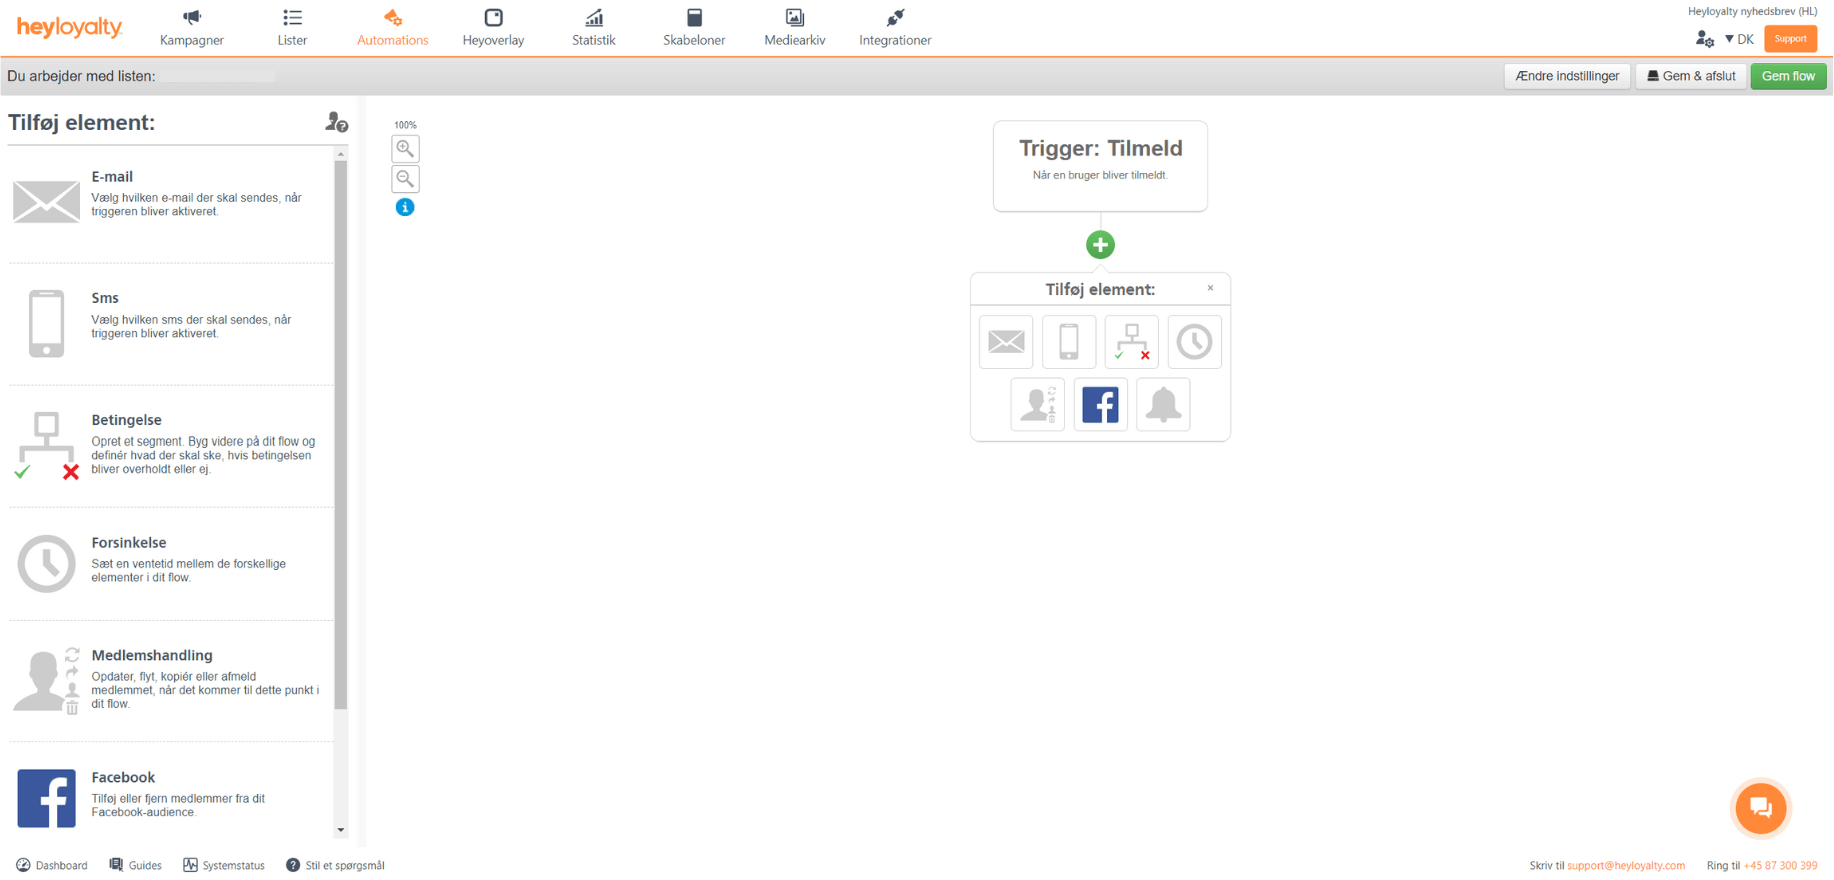This screenshot has height=880, width=1834.
Task: Click the green plus add-element button
Action: coord(1100,245)
